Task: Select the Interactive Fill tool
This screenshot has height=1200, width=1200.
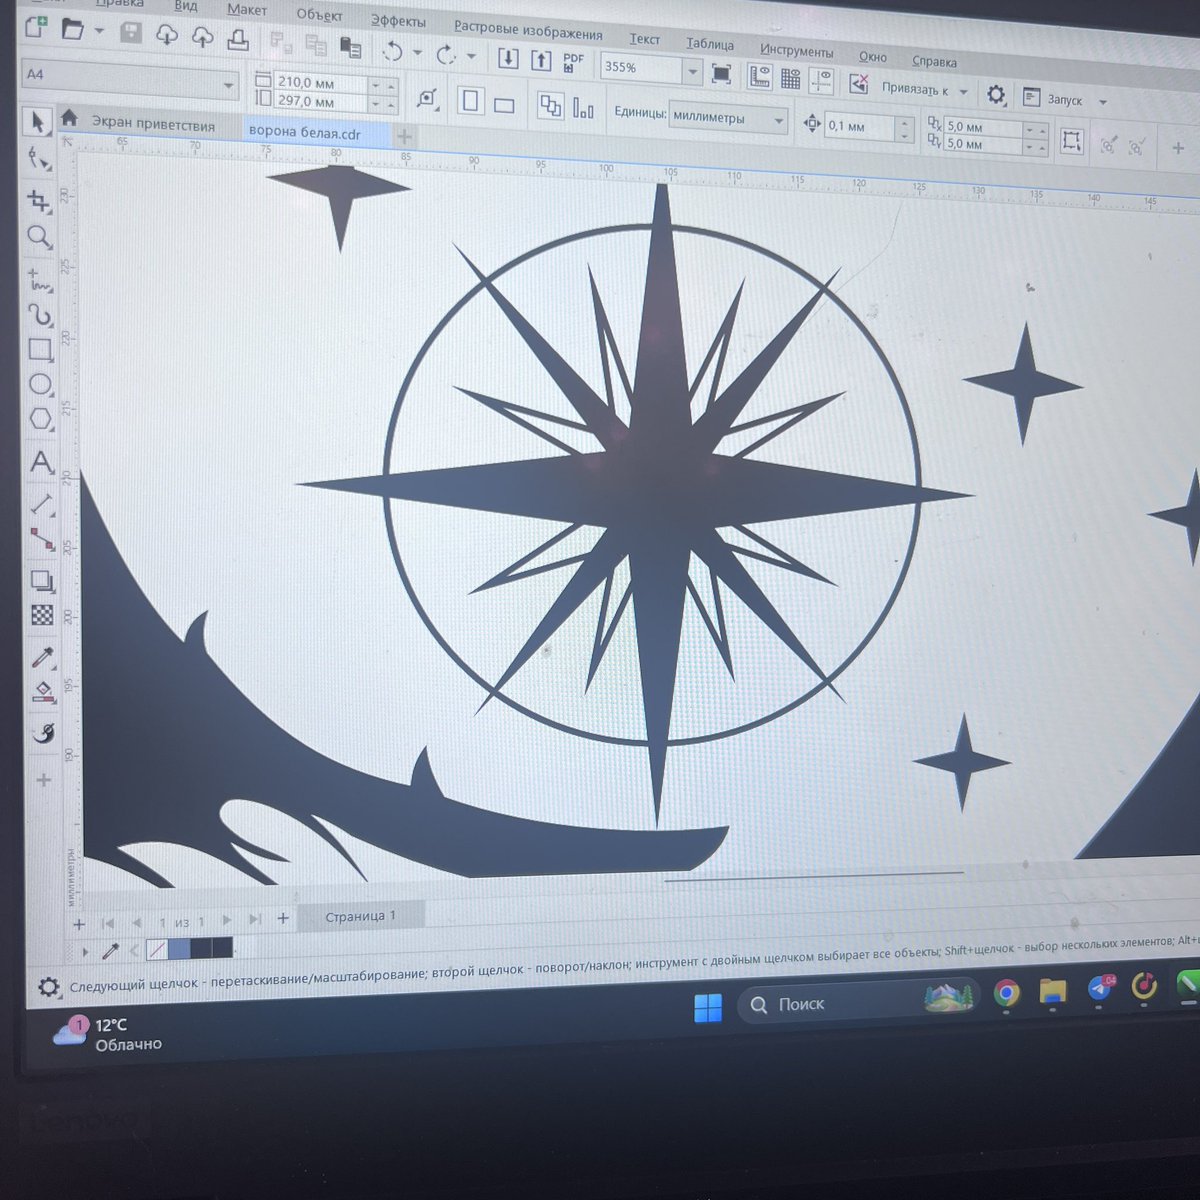Action: [x=43, y=691]
